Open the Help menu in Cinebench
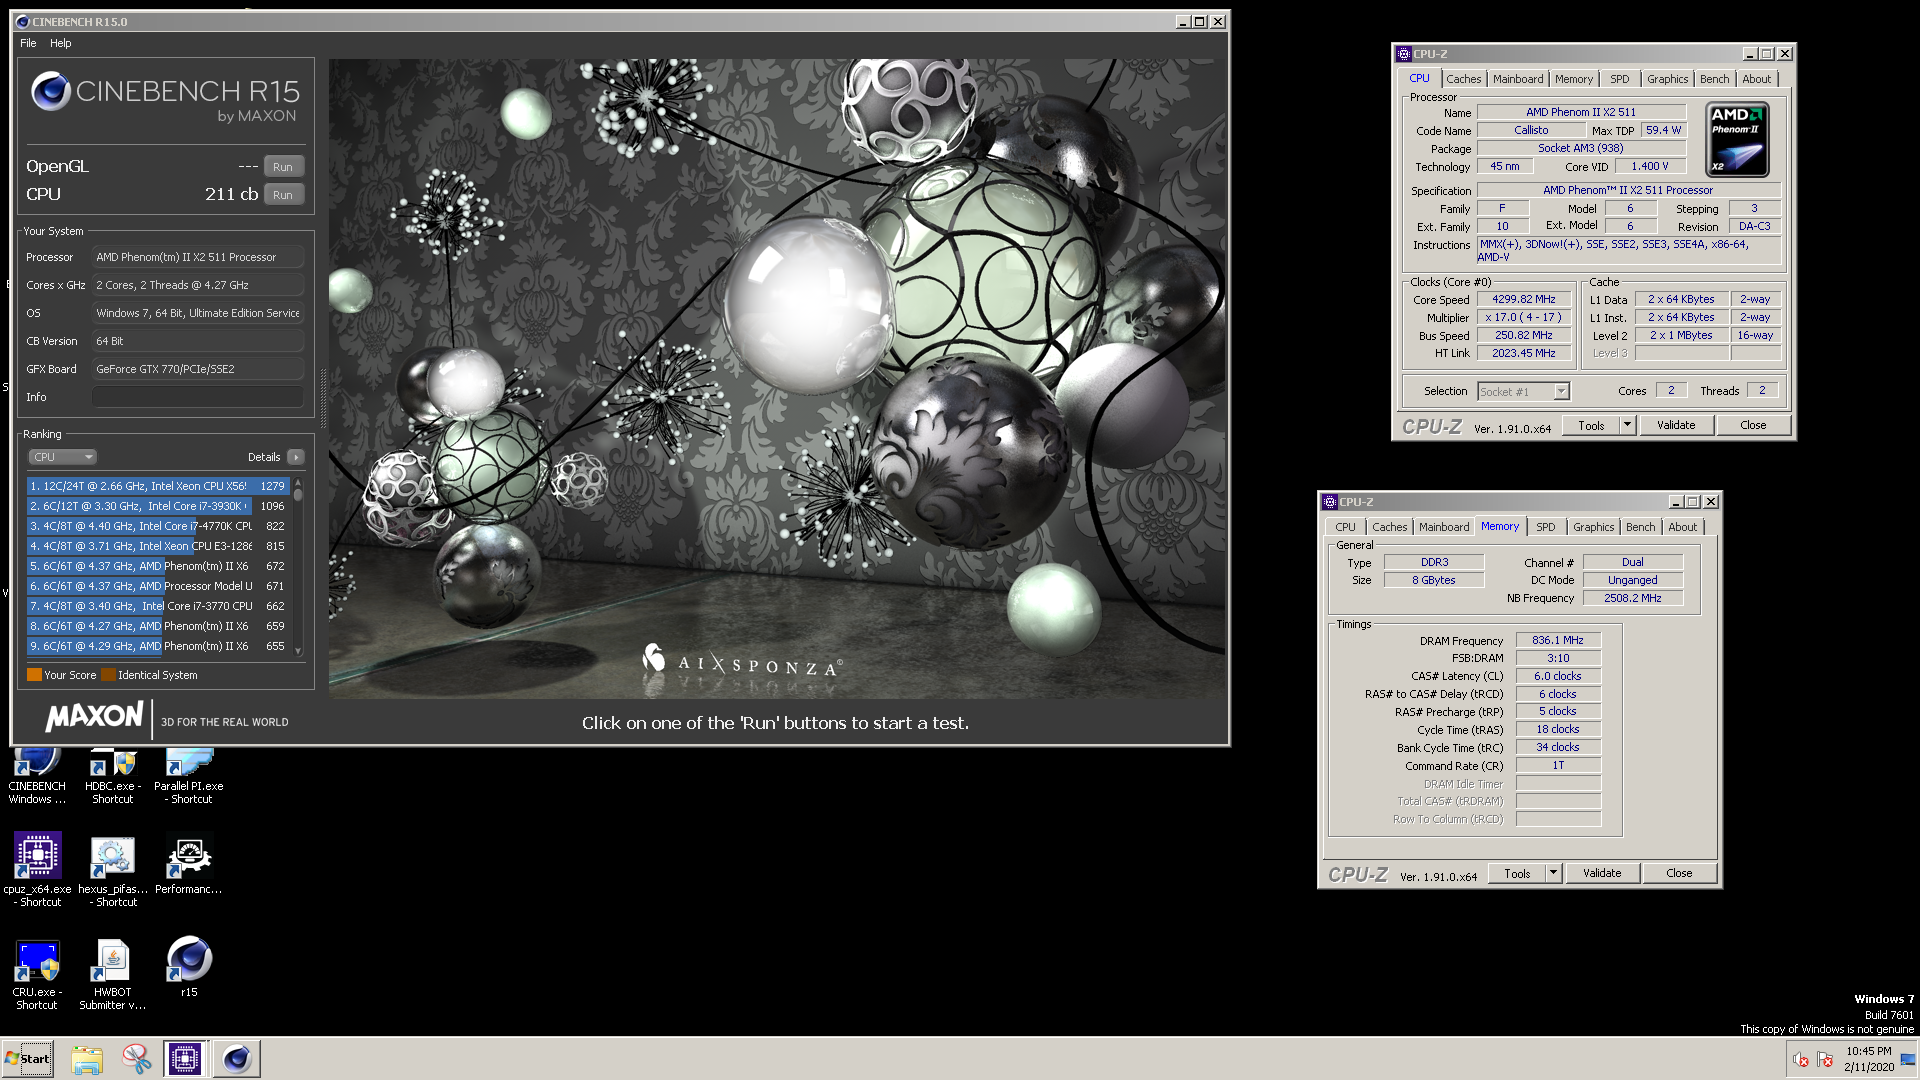 point(61,43)
